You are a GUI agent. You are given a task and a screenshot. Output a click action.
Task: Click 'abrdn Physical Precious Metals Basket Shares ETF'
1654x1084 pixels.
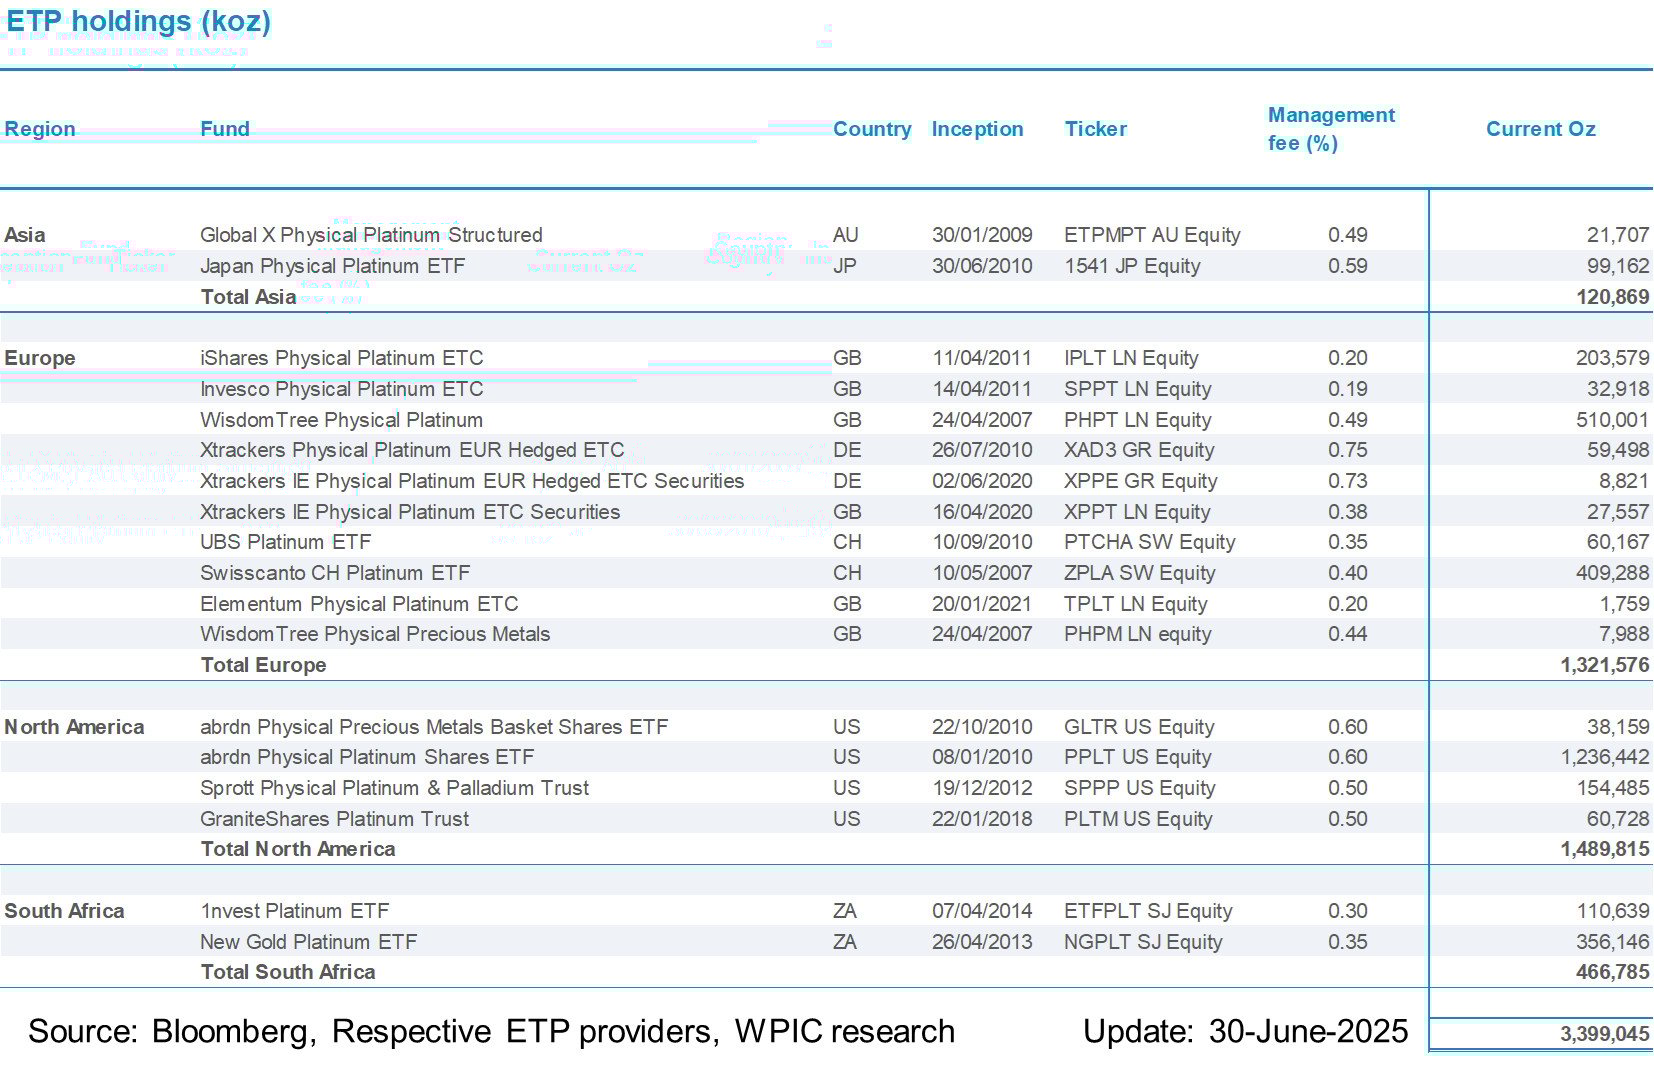[x=434, y=727]
